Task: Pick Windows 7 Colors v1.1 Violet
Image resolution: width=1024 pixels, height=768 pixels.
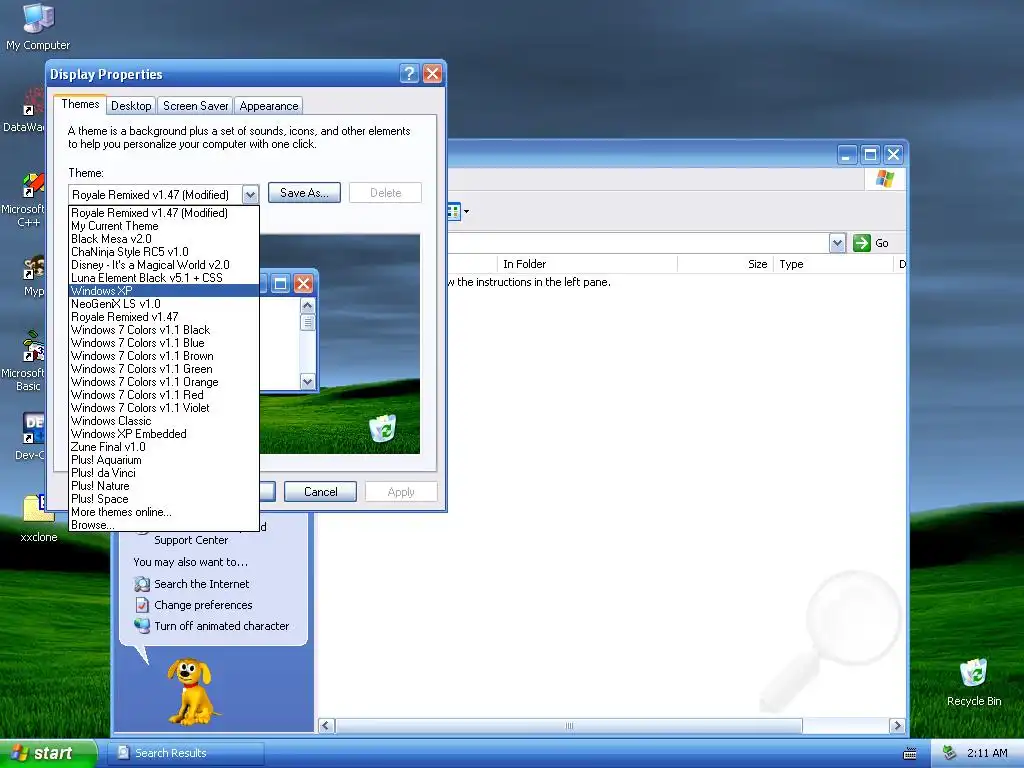Action: pyautogui.click(x=163, y=408)
